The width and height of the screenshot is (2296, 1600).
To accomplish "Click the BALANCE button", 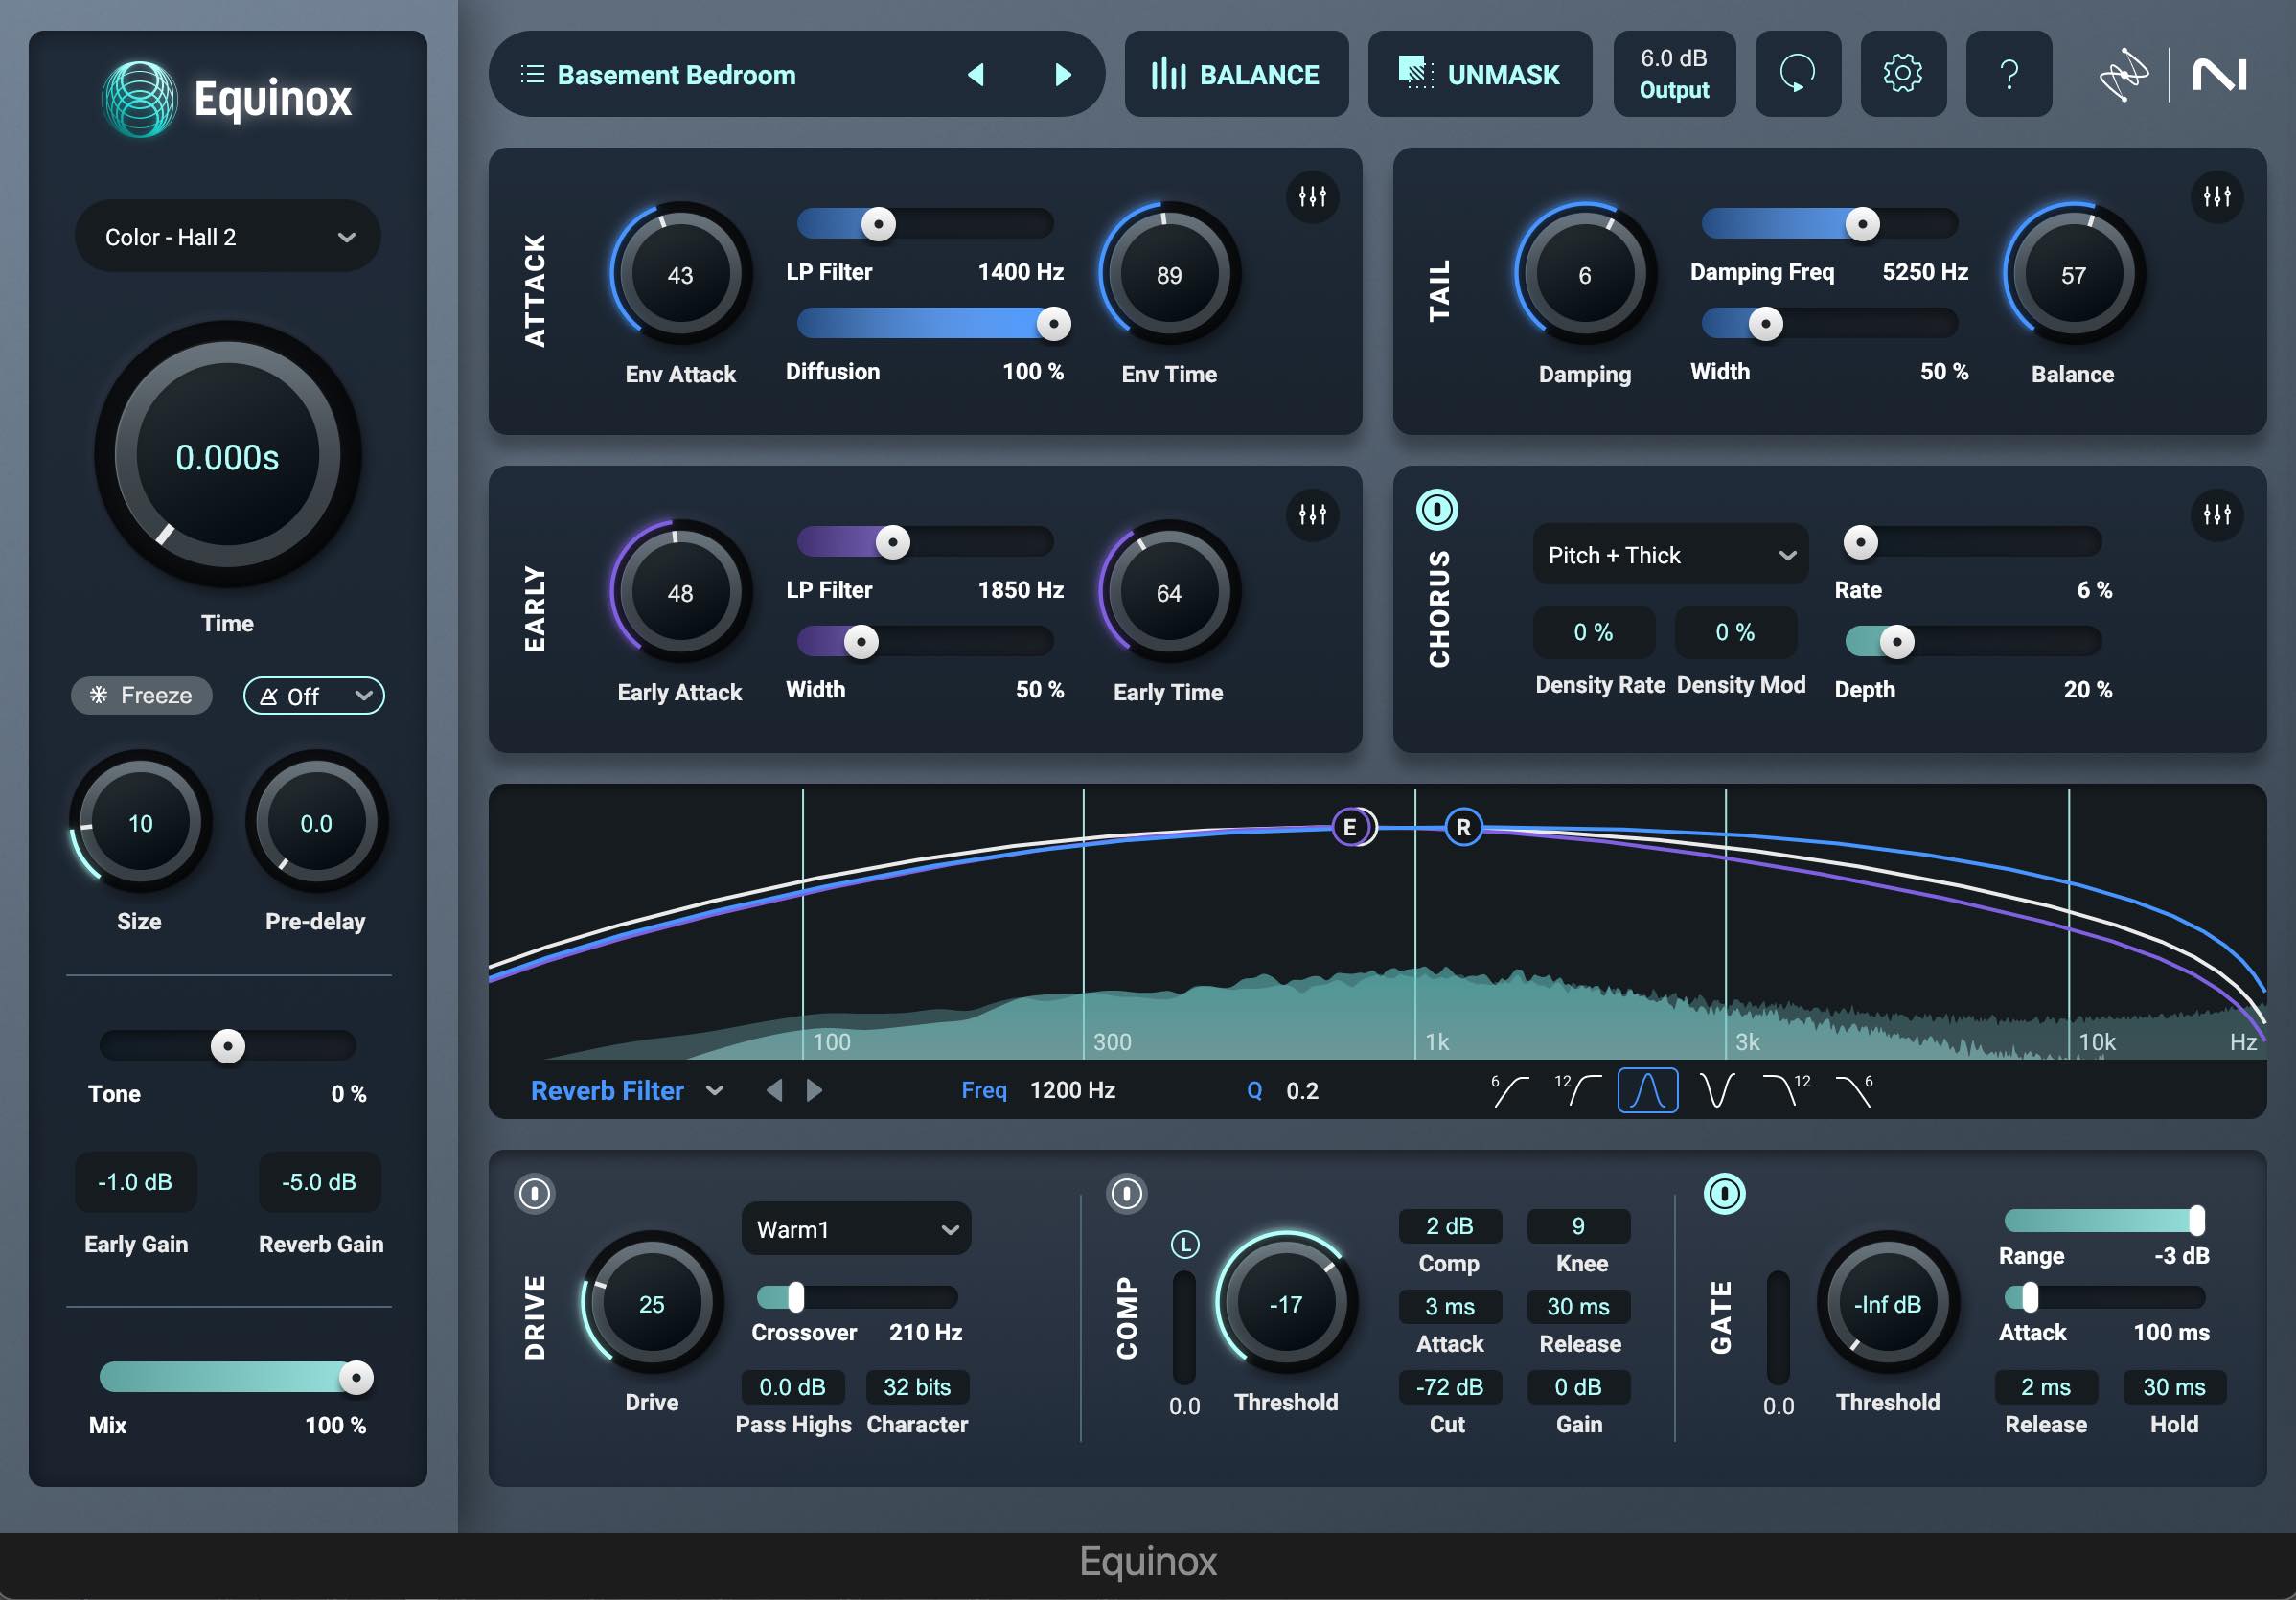I will coord(1236,75).
